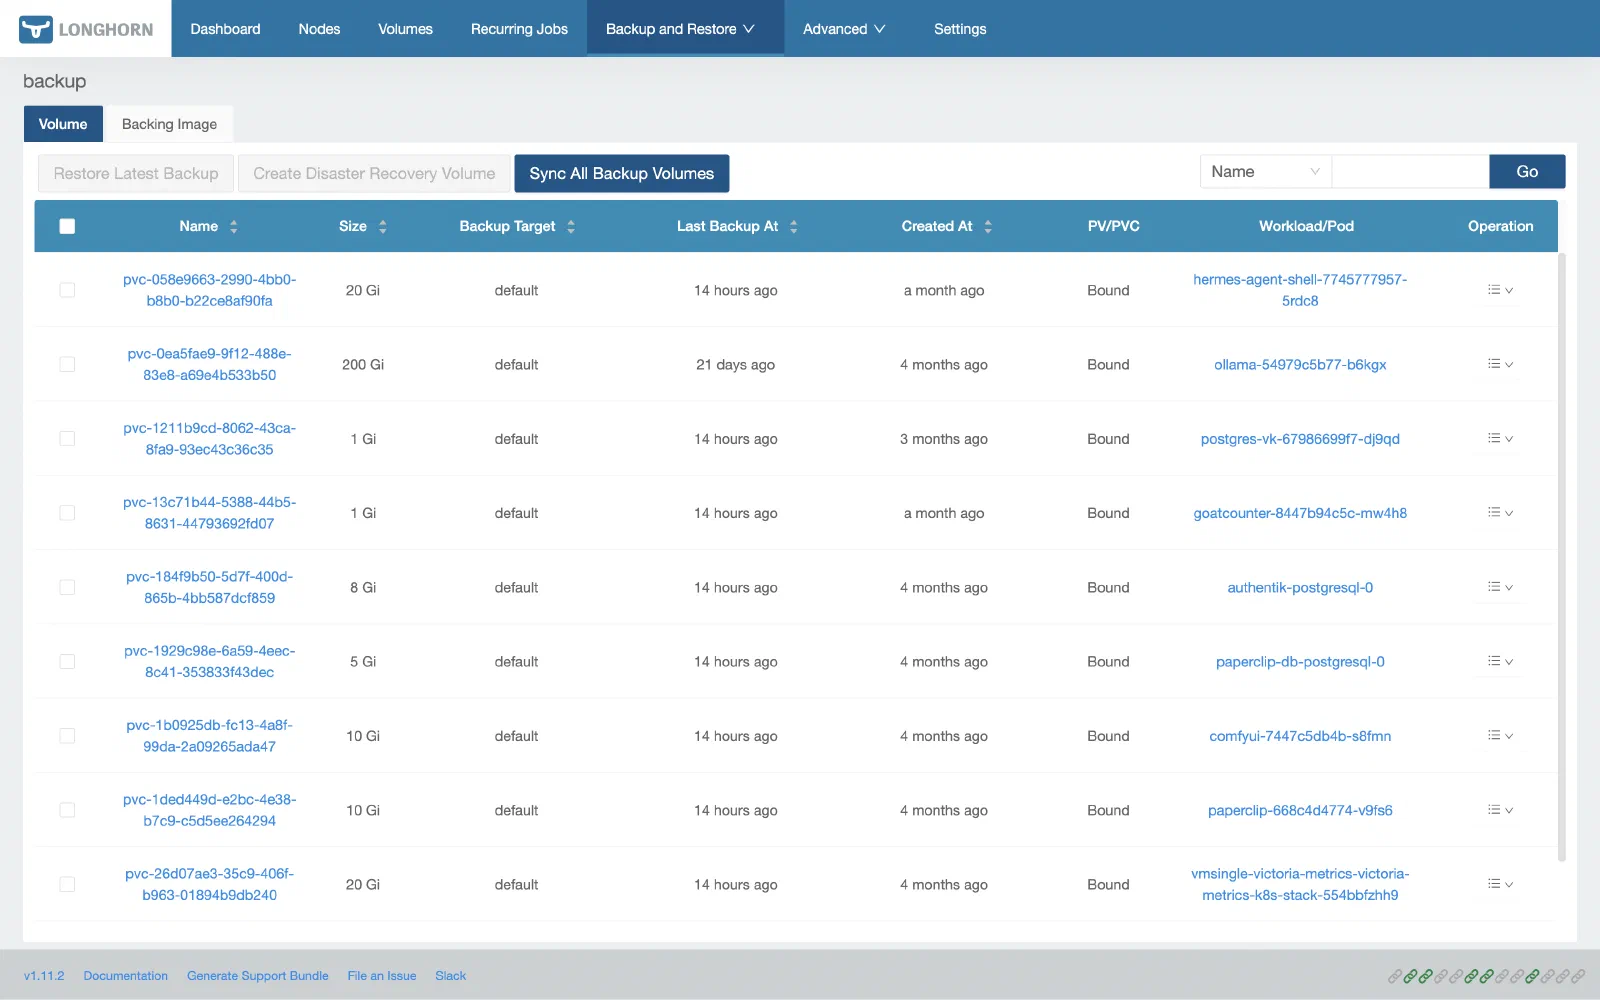The width and height of the screenshot is (1600, 1000).
Task: Open volume pvc-058e9663-2990-4bb0 link
Action: click(x=209, y=290)
